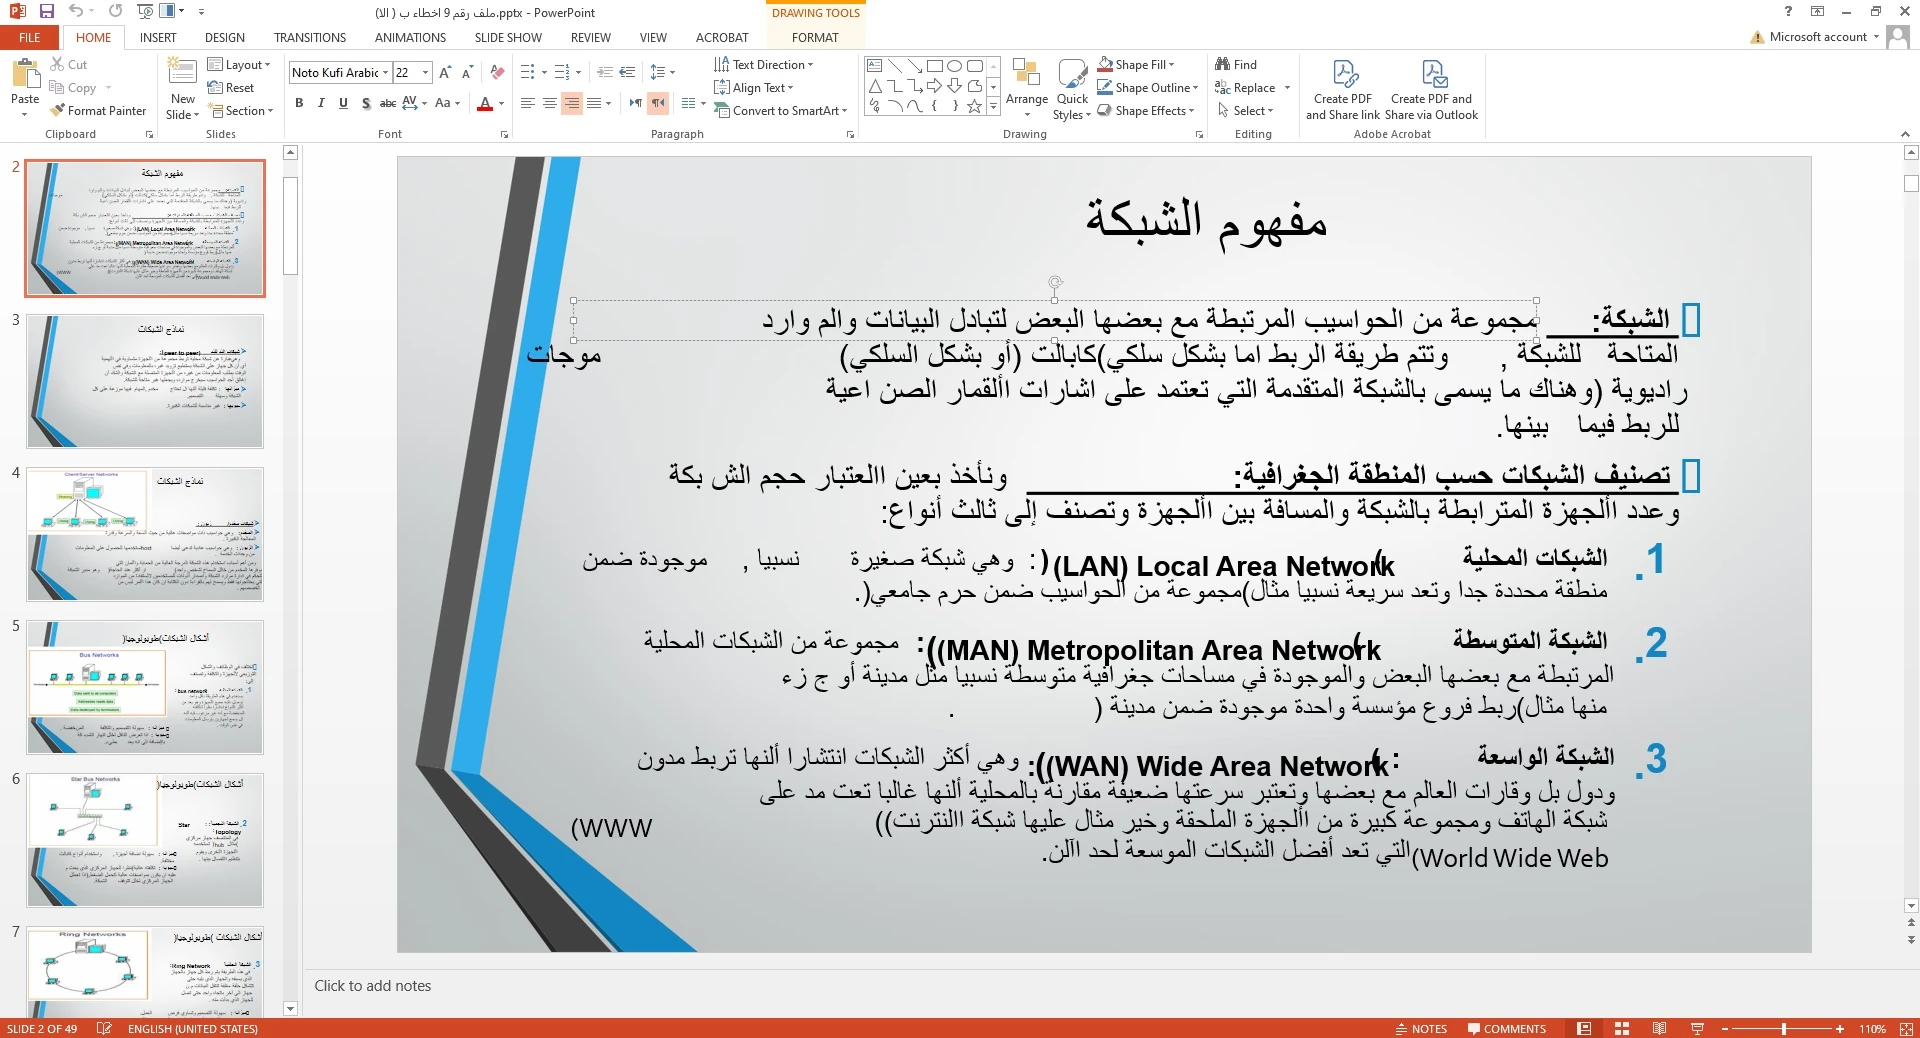Open the Section dropdown

[x=241, y=111]
